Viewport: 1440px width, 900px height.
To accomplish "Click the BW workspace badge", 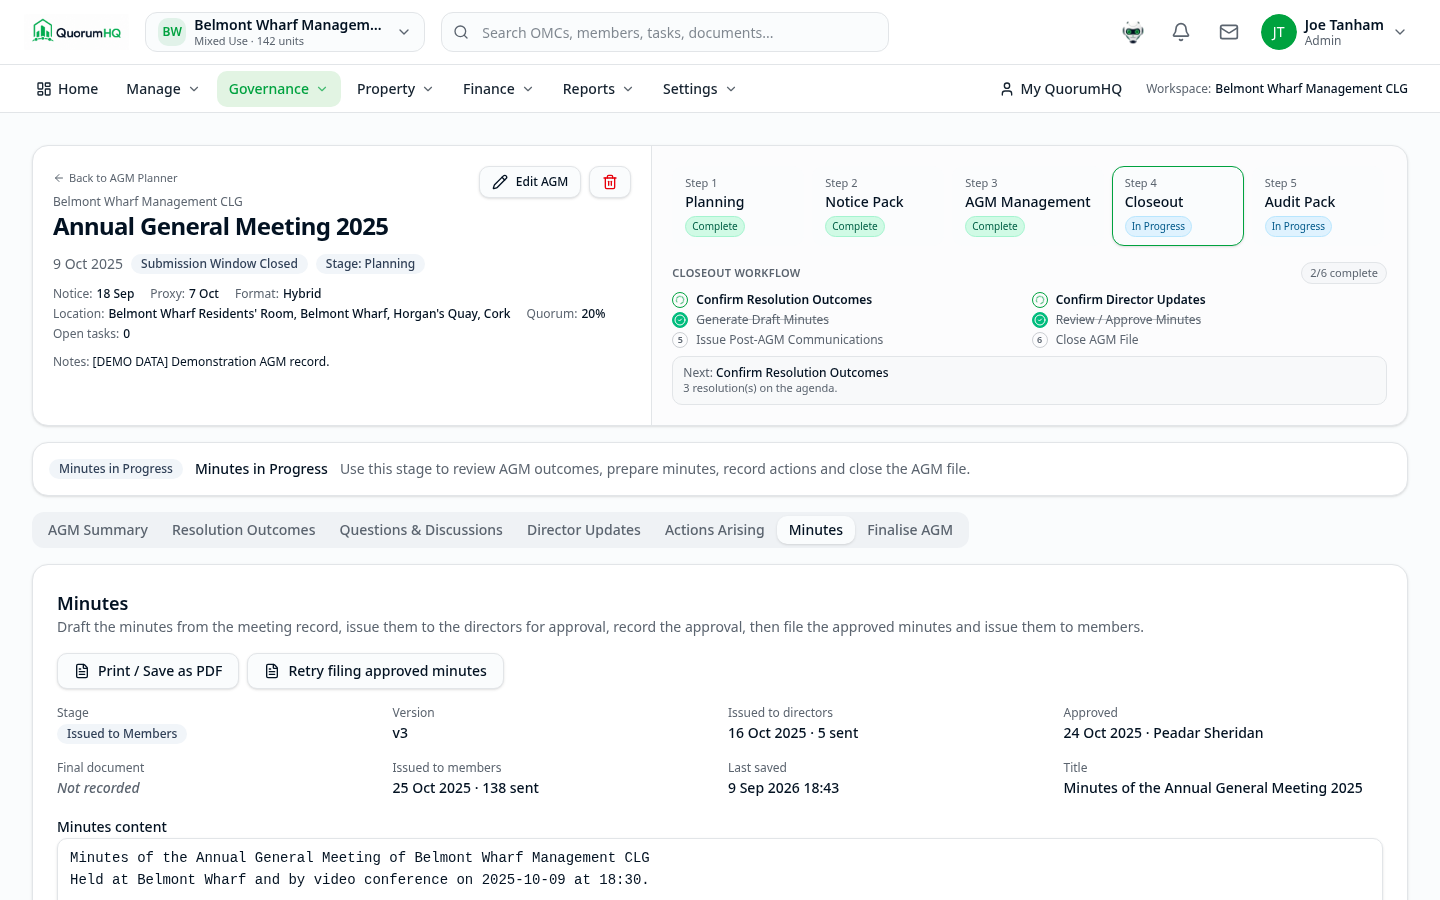I will [x=172, y=32].
